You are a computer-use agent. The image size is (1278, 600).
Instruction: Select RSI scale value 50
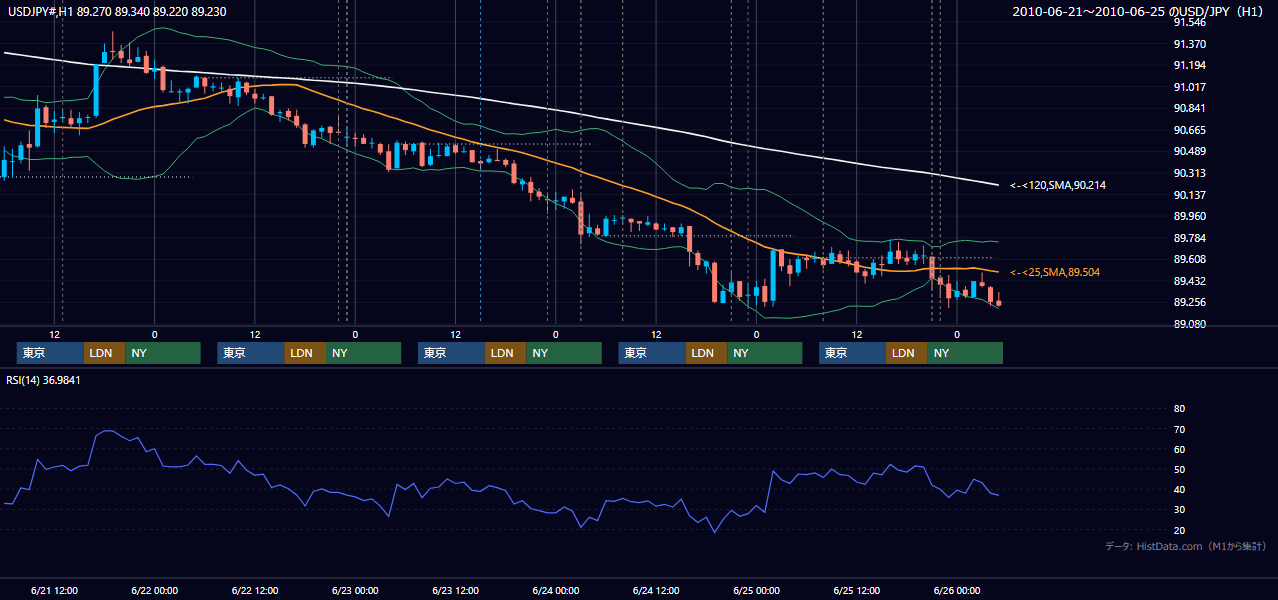(1179, 469)
